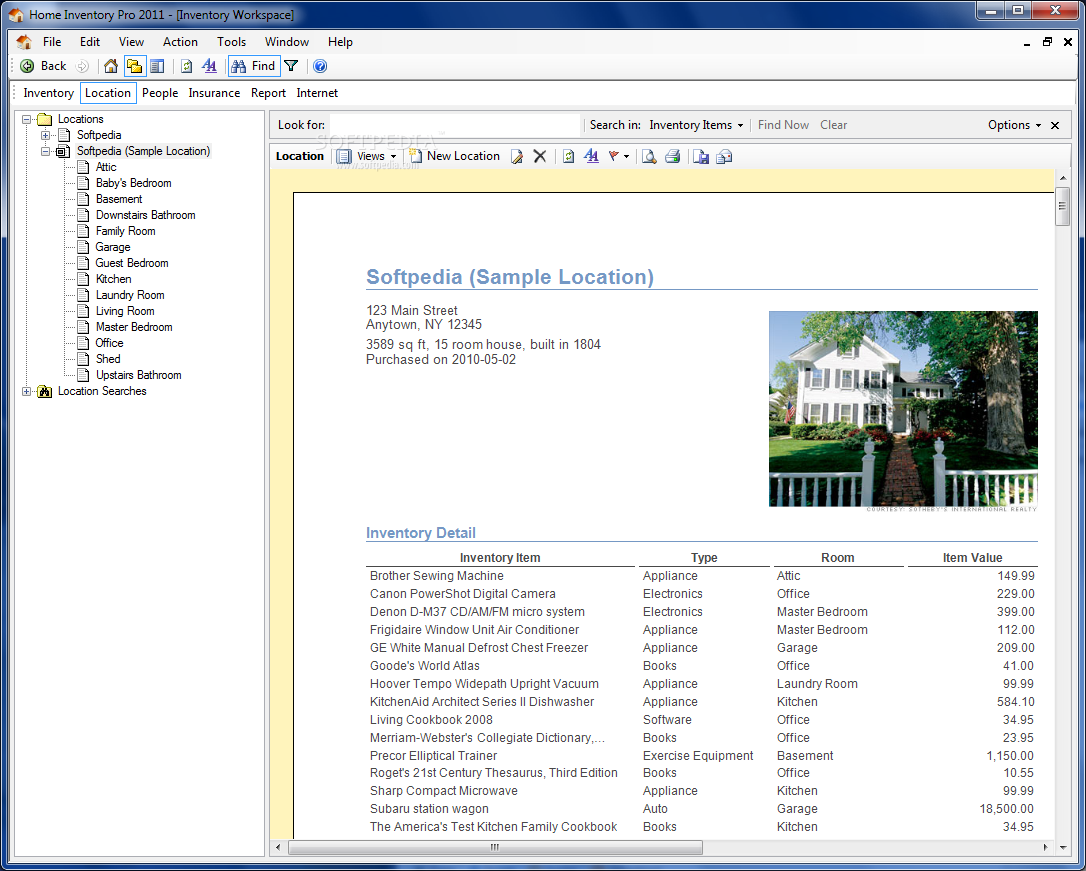This screenshot has height=871, width=1086.
Task: Click the Delete X icon in Location toolbar
Action: pos(540,156)
